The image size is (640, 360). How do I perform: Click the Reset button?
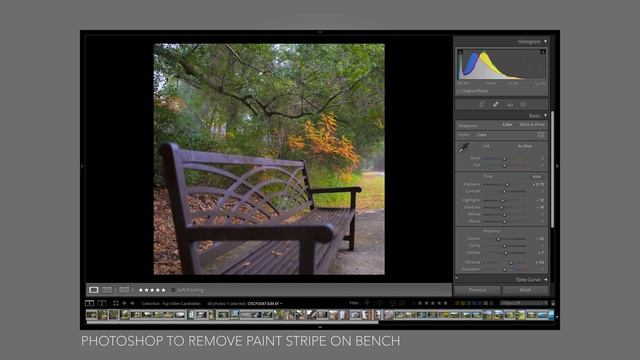[x=525, y=290]
